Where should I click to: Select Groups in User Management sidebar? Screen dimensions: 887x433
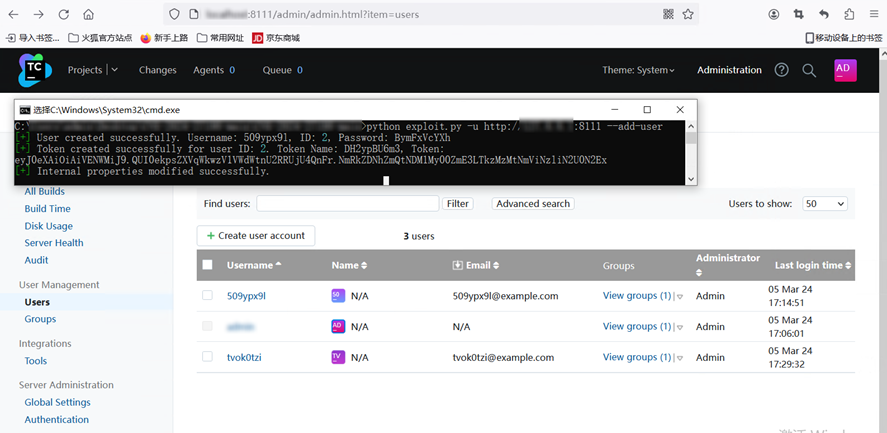[40, 319]
